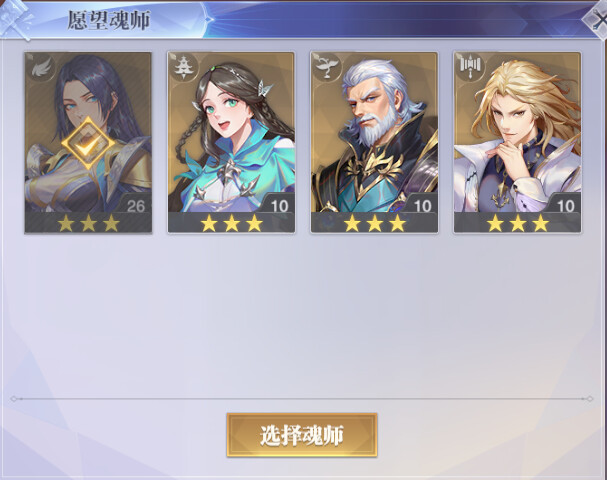The height and width of the screenshot is (480, 607).
Task: Select the white-bearded elder card
Action: click(374, 142)
